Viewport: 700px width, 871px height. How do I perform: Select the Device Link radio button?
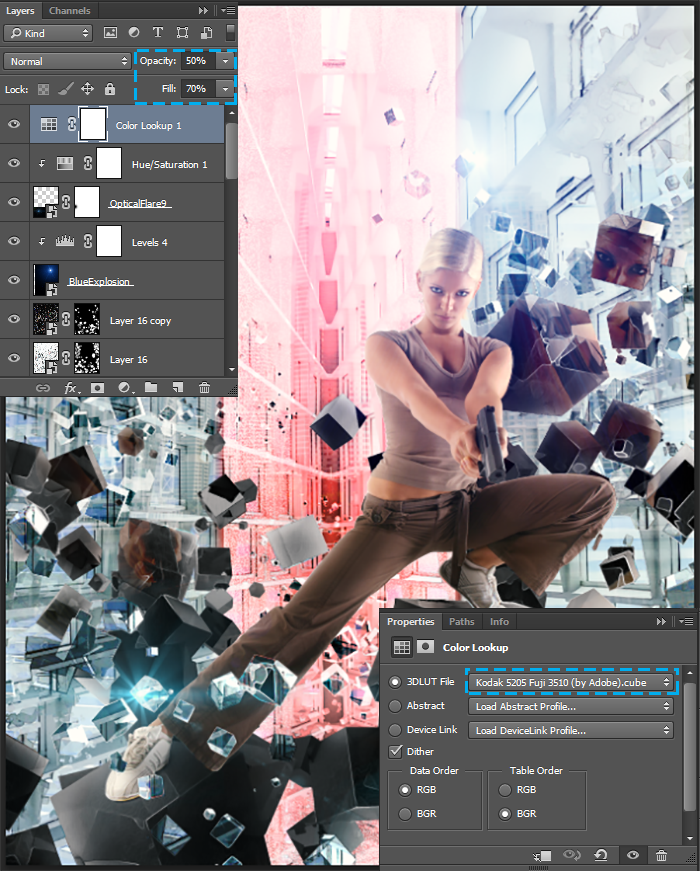[395, 729]
